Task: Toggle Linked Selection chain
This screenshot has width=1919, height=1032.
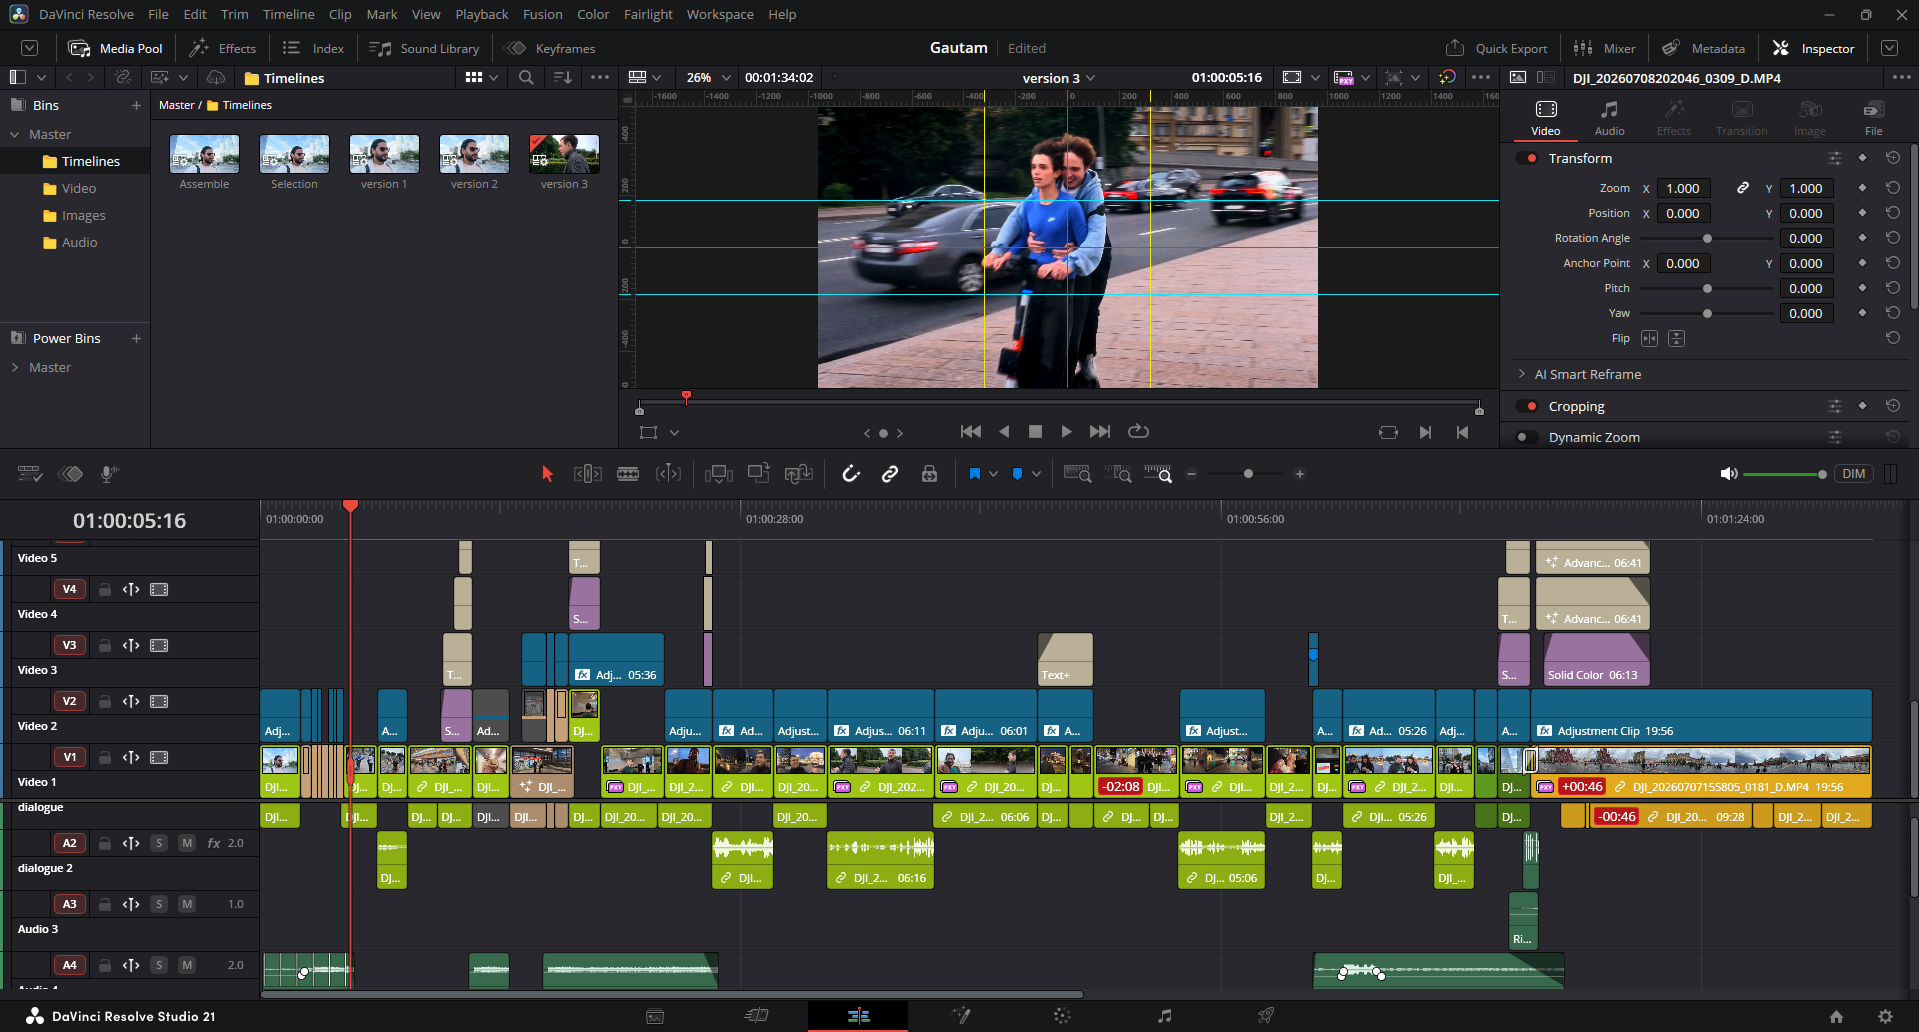Action: 890,474
